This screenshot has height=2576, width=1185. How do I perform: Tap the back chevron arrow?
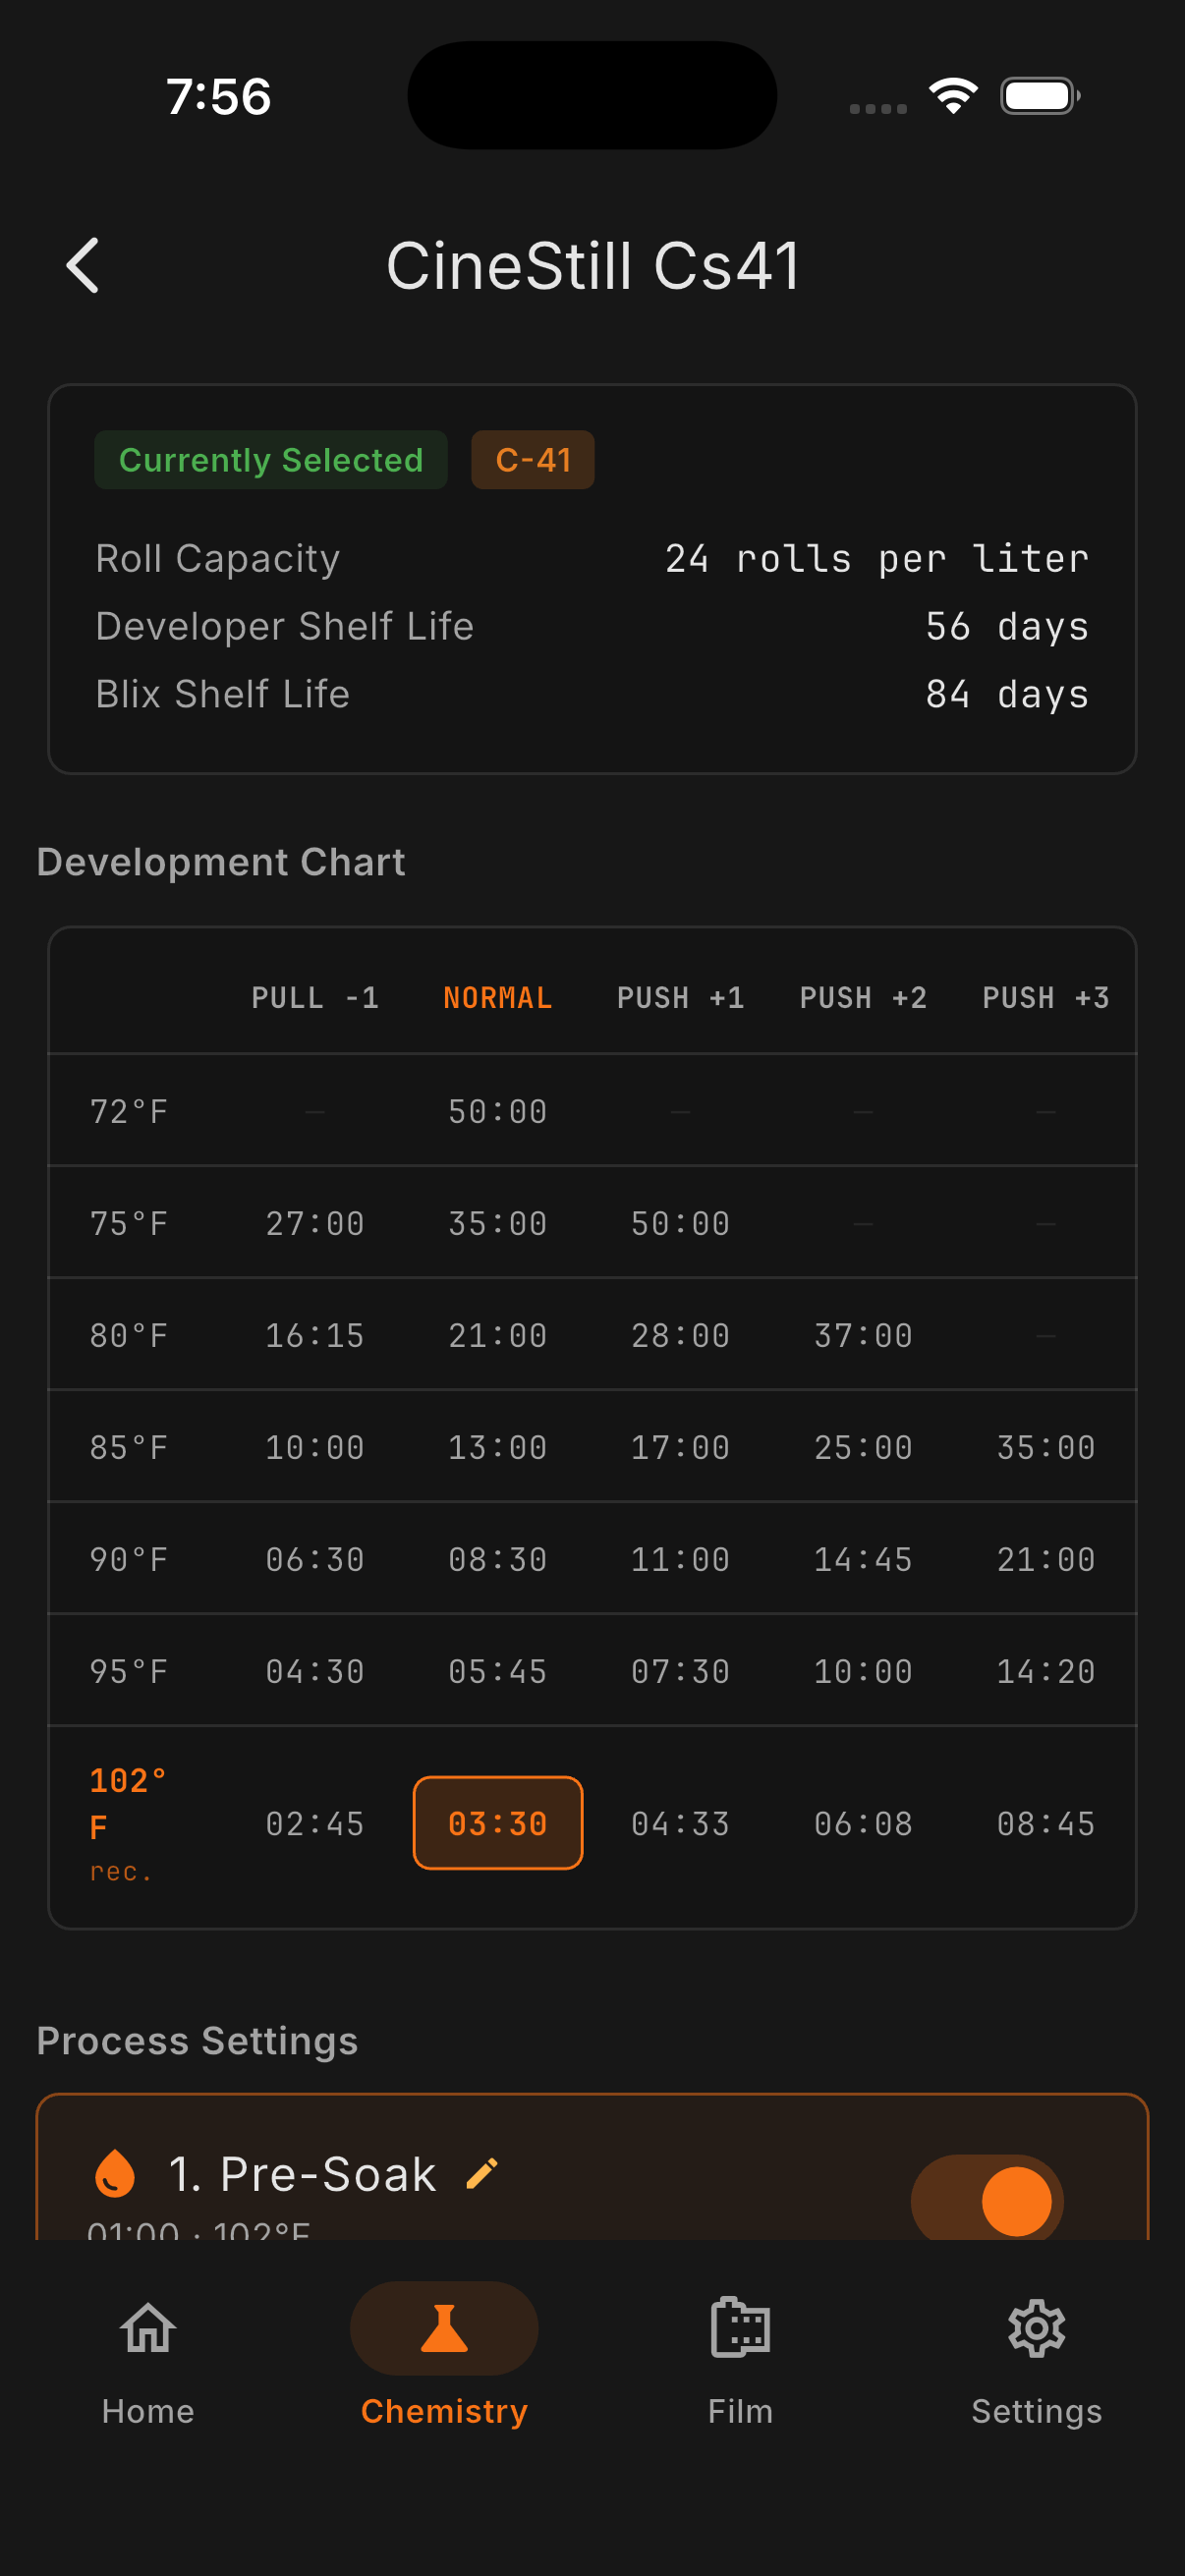pyautogui.click(x=83, y=266)
